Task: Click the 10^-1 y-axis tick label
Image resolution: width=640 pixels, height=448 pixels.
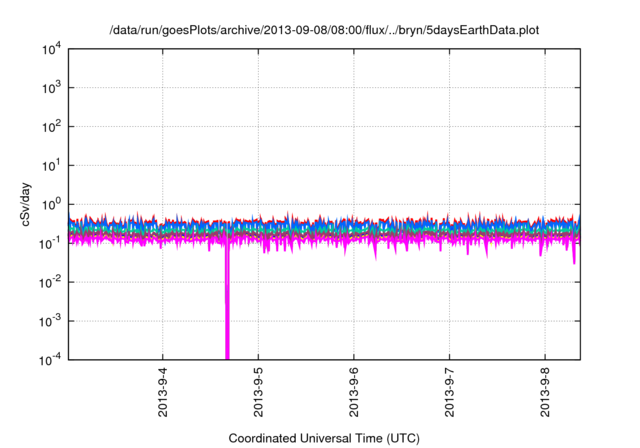Action: click(x=51, y=243)
